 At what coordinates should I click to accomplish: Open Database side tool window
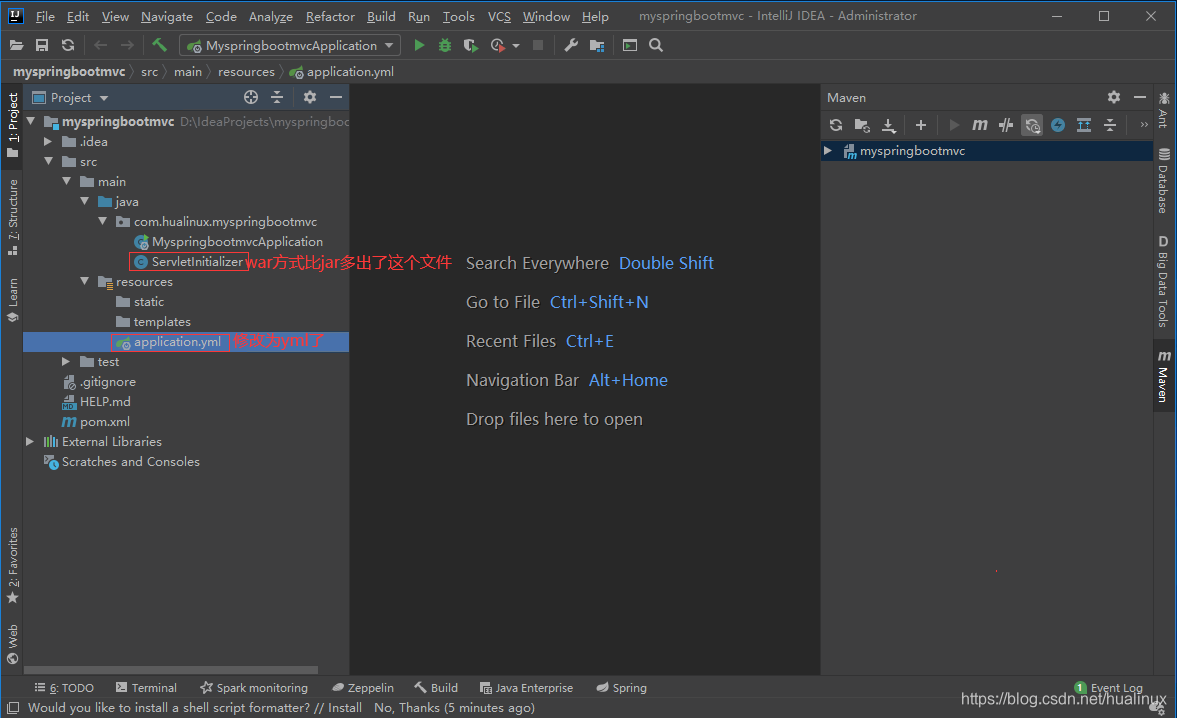pyautogui.click(x=1163, y=180)
